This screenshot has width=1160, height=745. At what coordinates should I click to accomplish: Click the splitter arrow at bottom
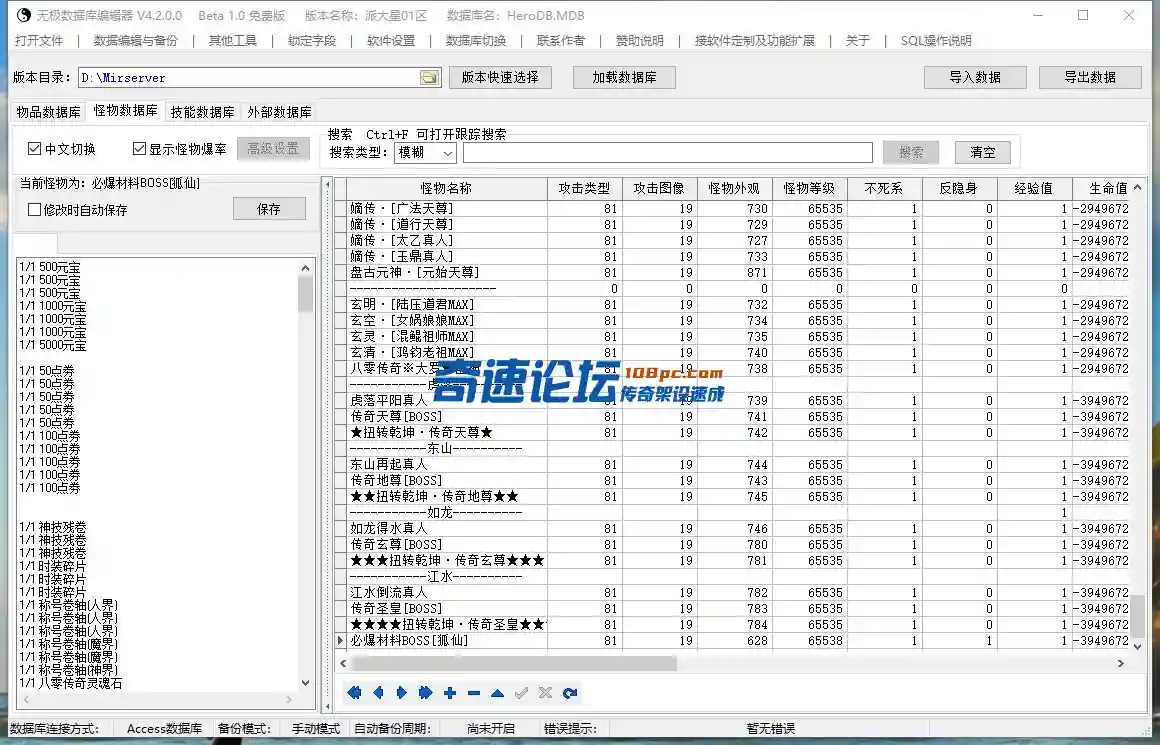328,708
